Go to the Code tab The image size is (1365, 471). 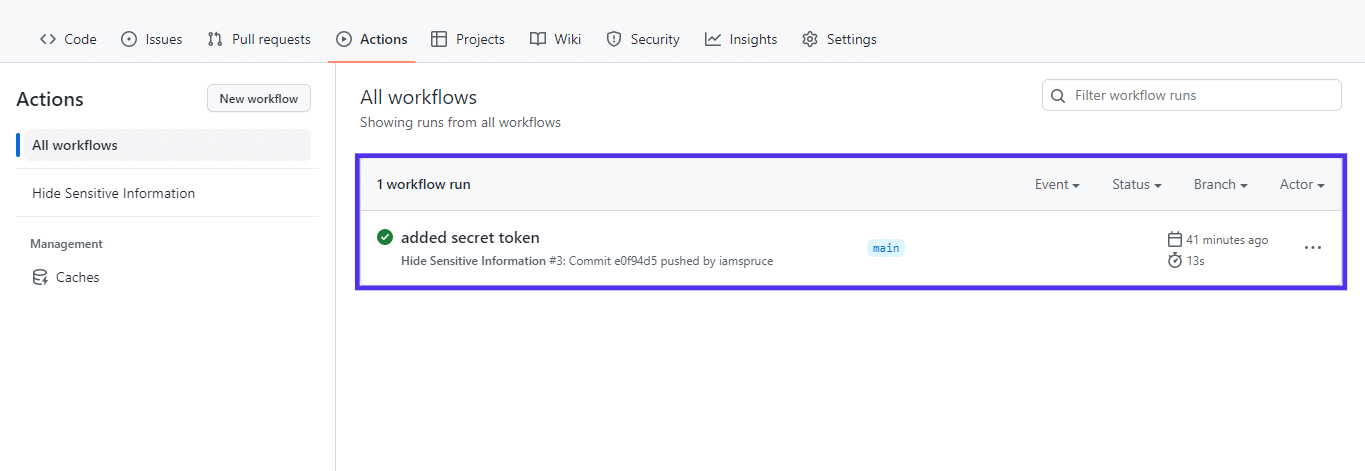(68, 40)
